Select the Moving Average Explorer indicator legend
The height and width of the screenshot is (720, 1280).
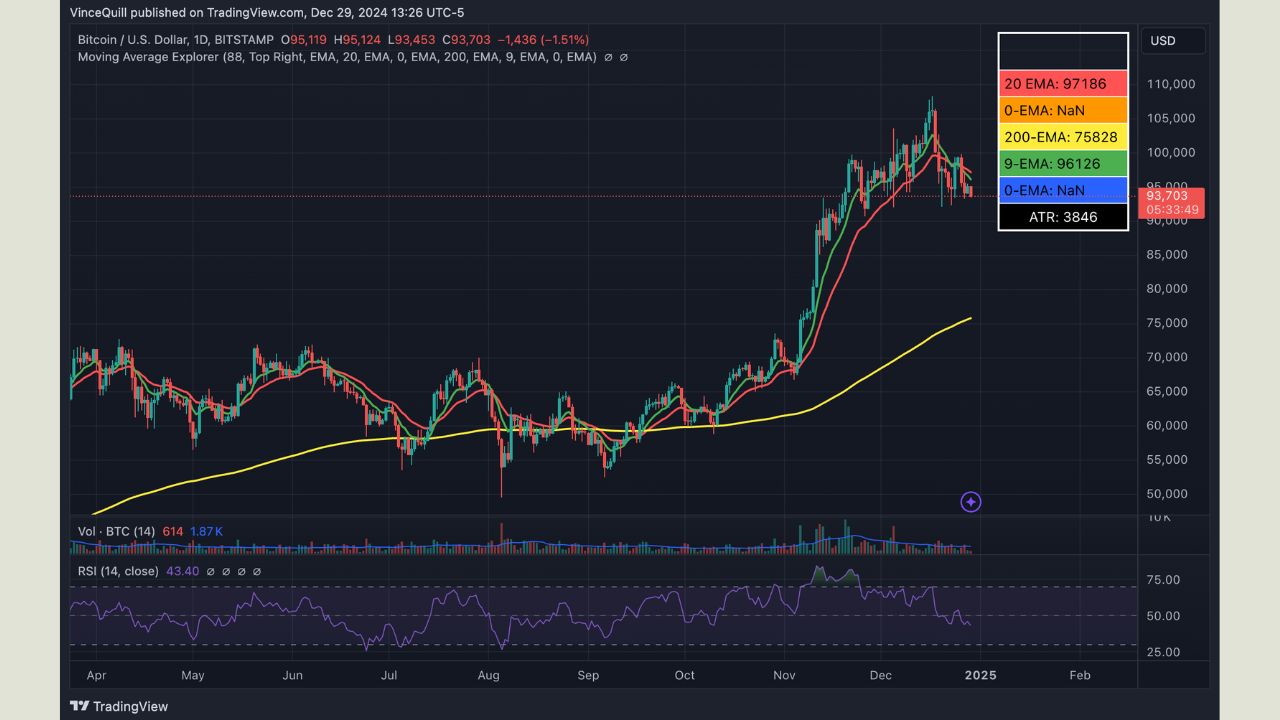click(x=337, y=57)
